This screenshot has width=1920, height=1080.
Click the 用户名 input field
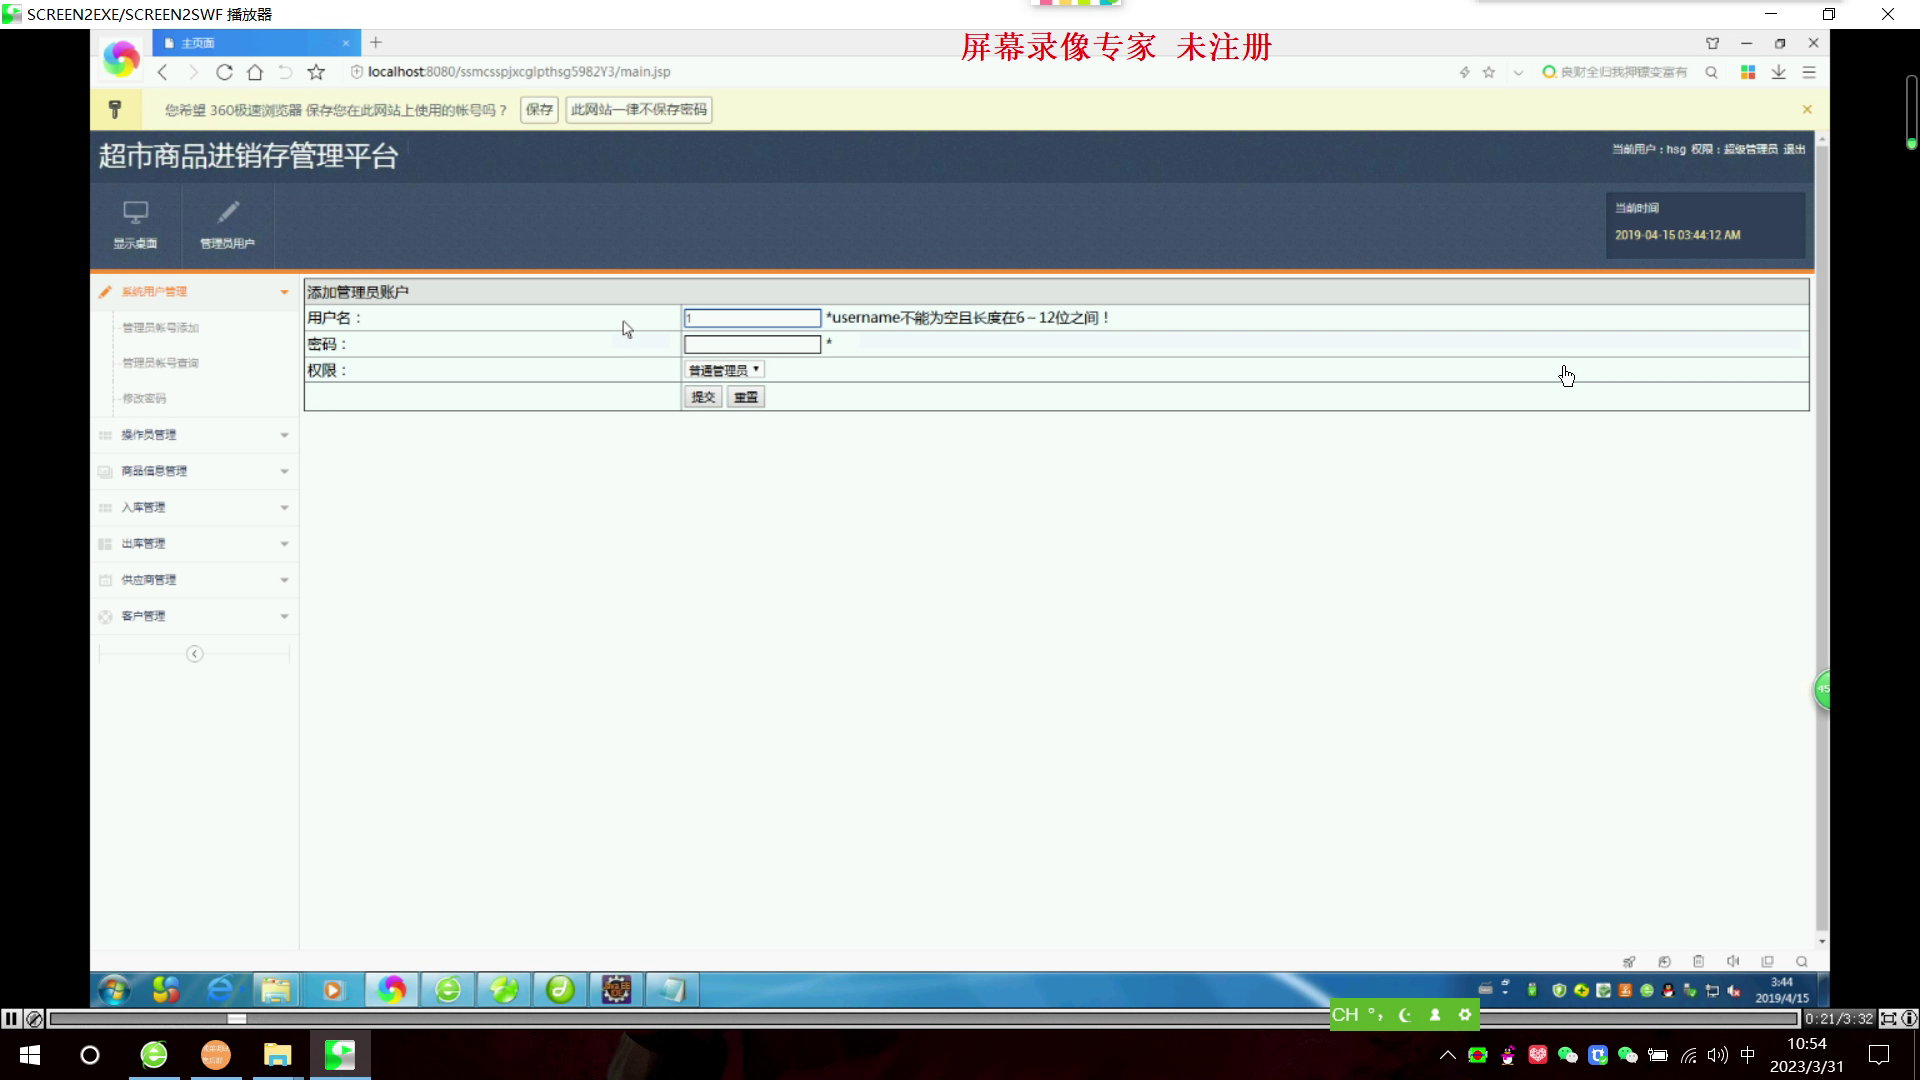(x=752, y=318)
